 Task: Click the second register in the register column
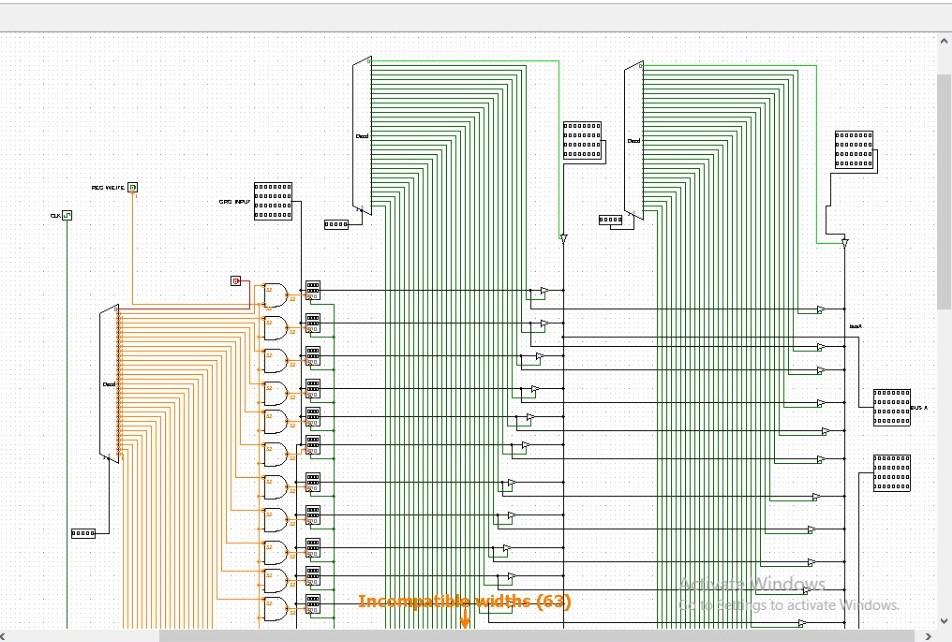[x=312, y=322]
